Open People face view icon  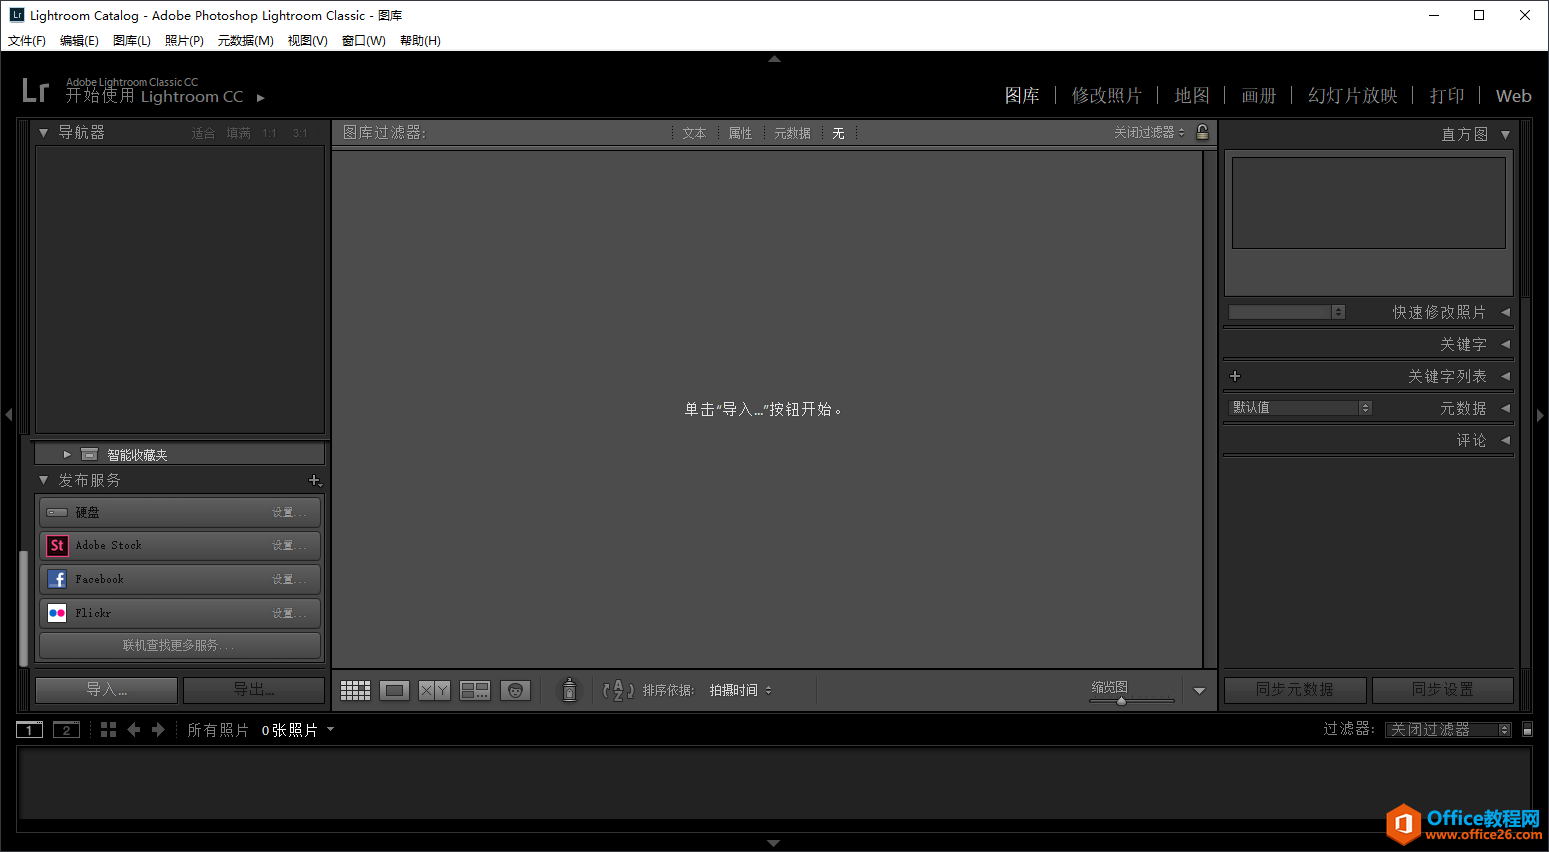[x=515, y=690]
